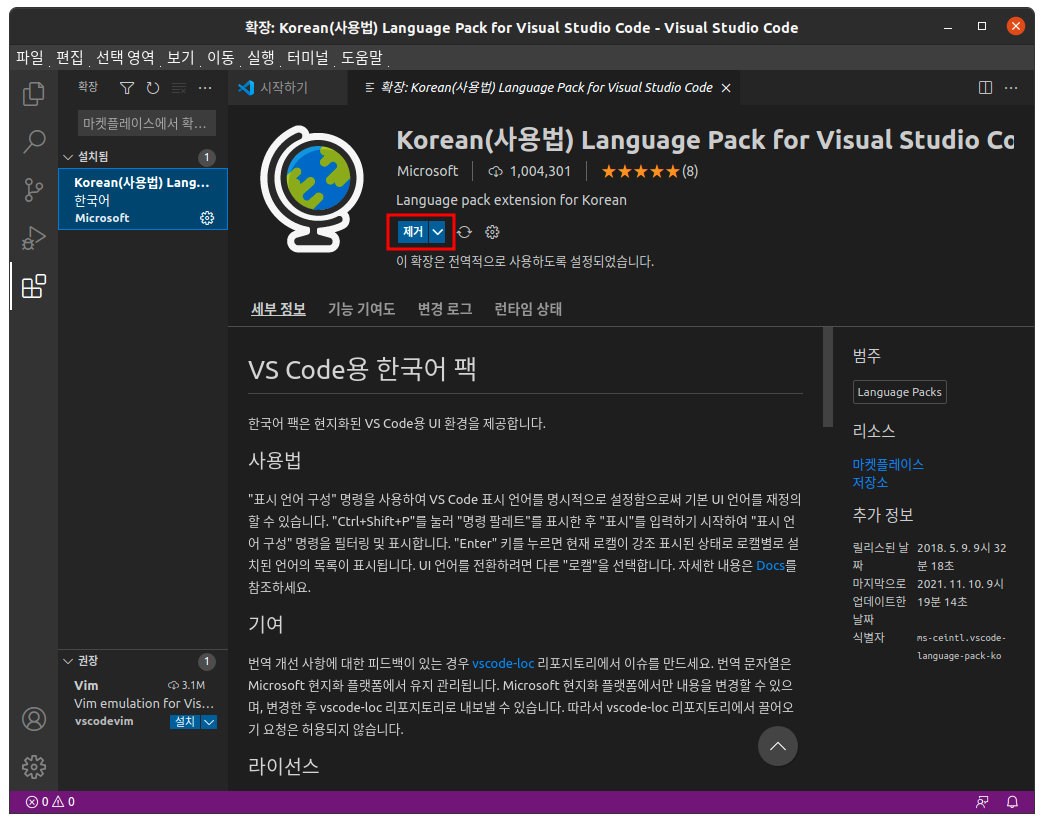Image resolution: width=1044 pixels, height=823 pixels.
Task: Select the 세부 정보 tab
Action: pos(278,309)
